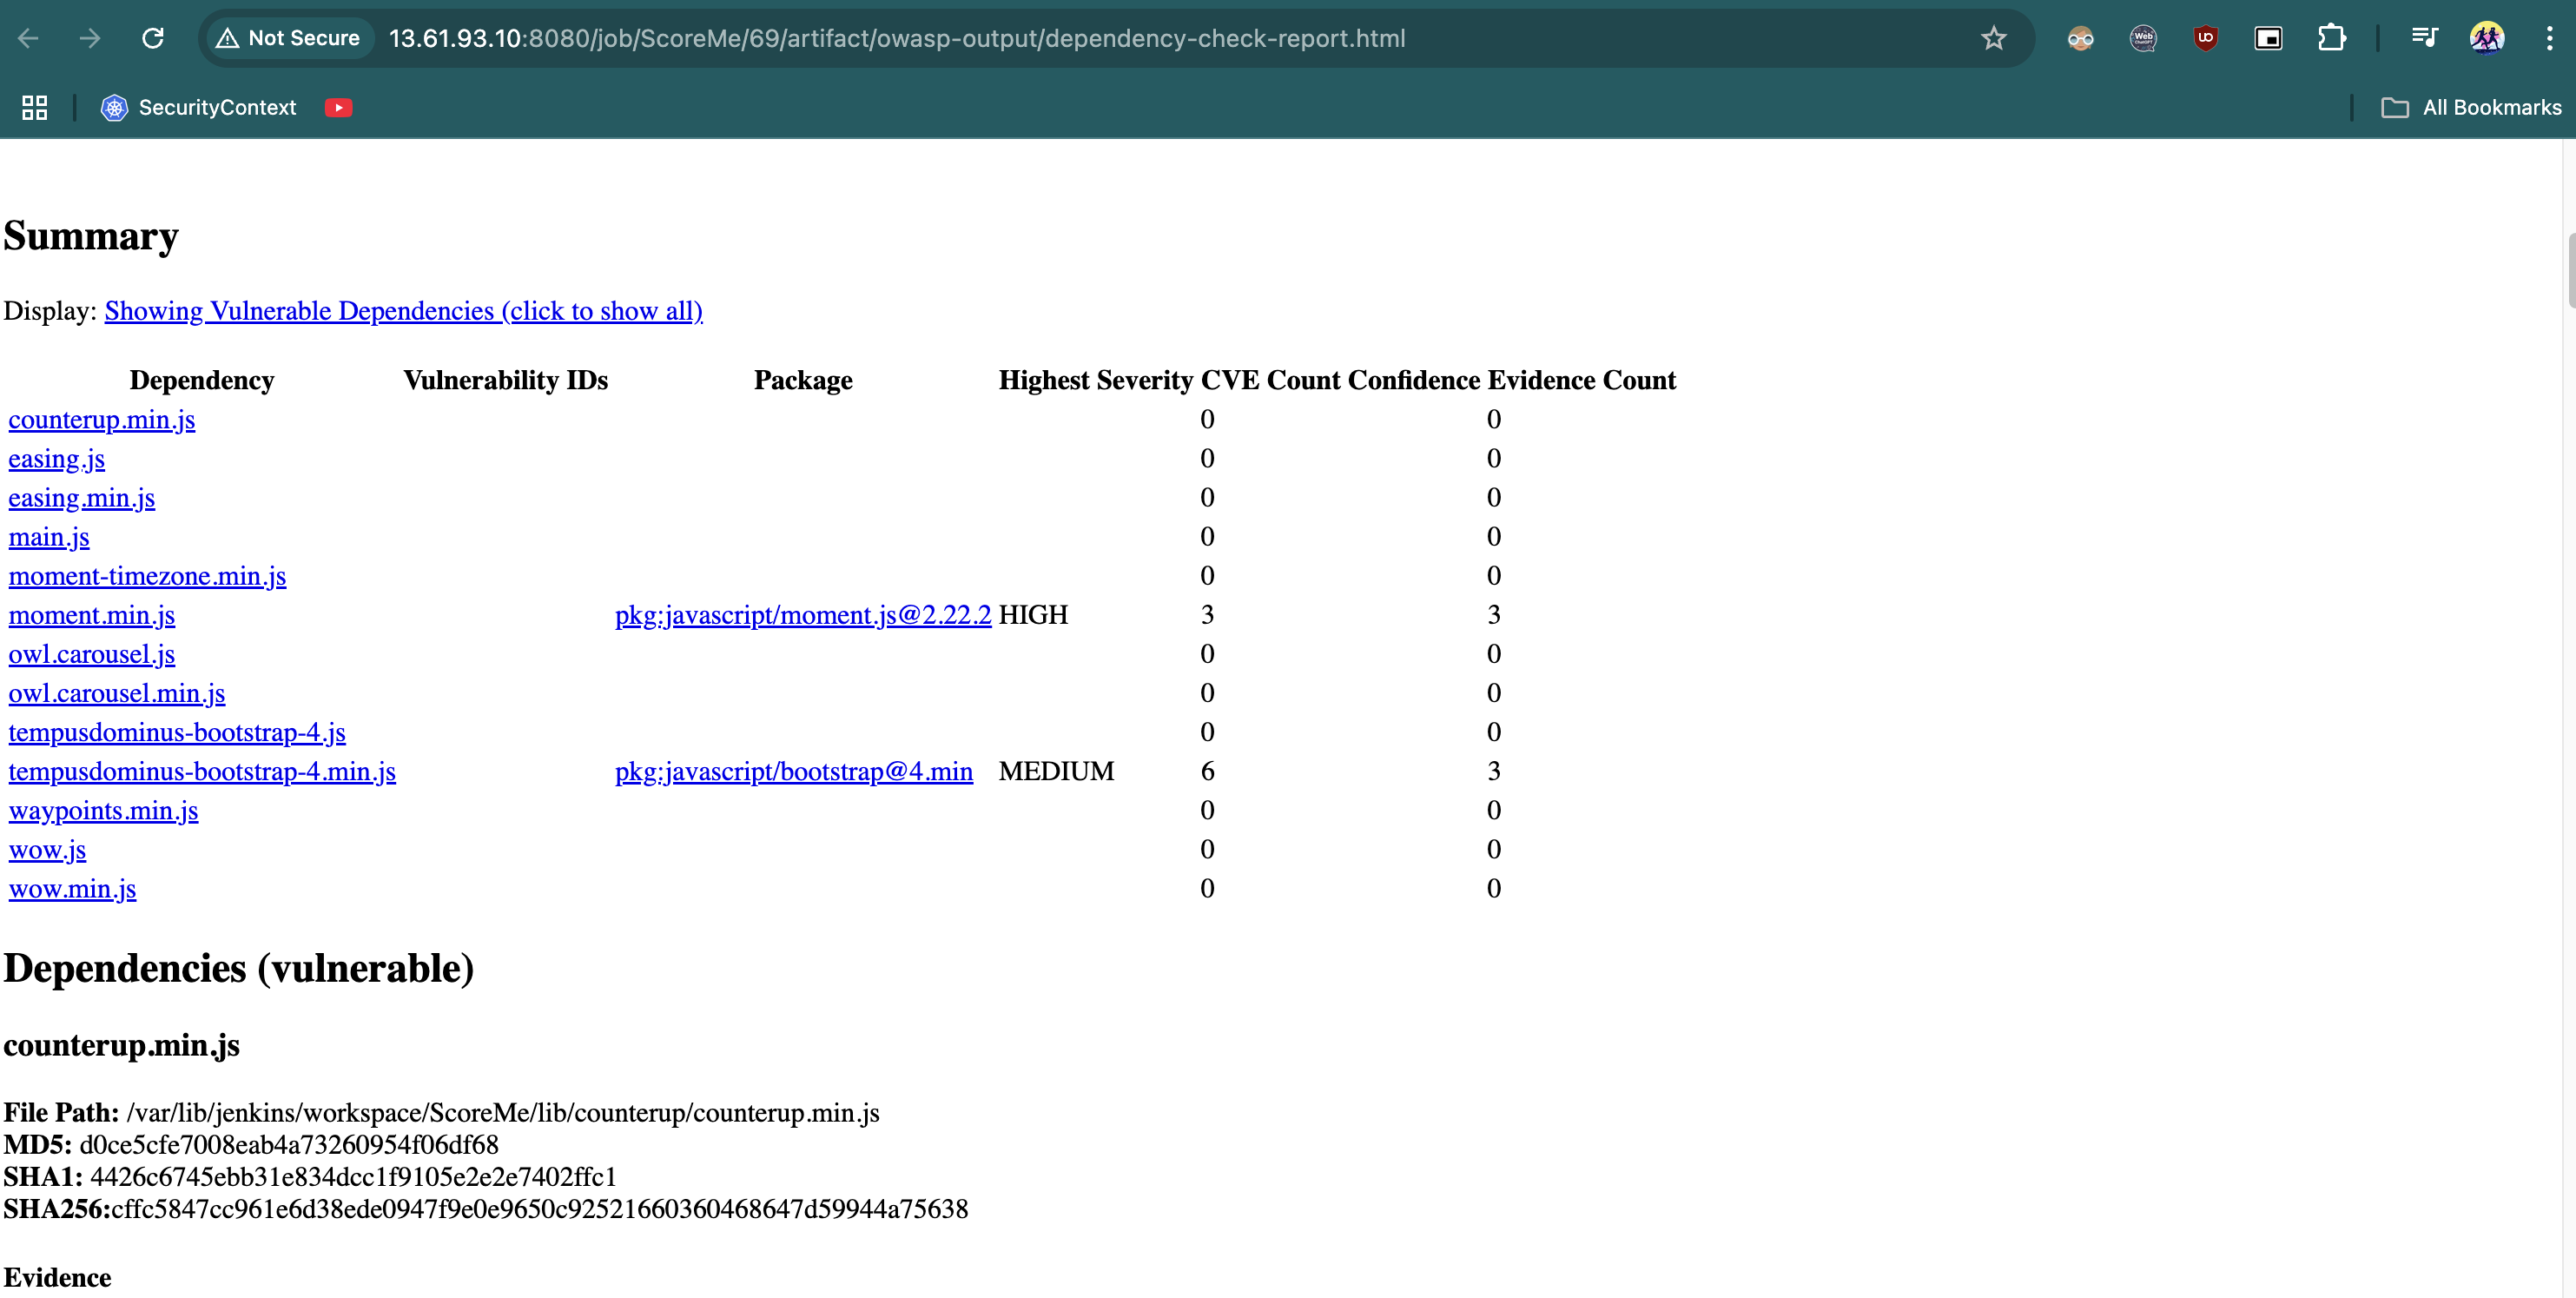
Task: Open the Chrome profile avatar
Action: (2487, 38)
